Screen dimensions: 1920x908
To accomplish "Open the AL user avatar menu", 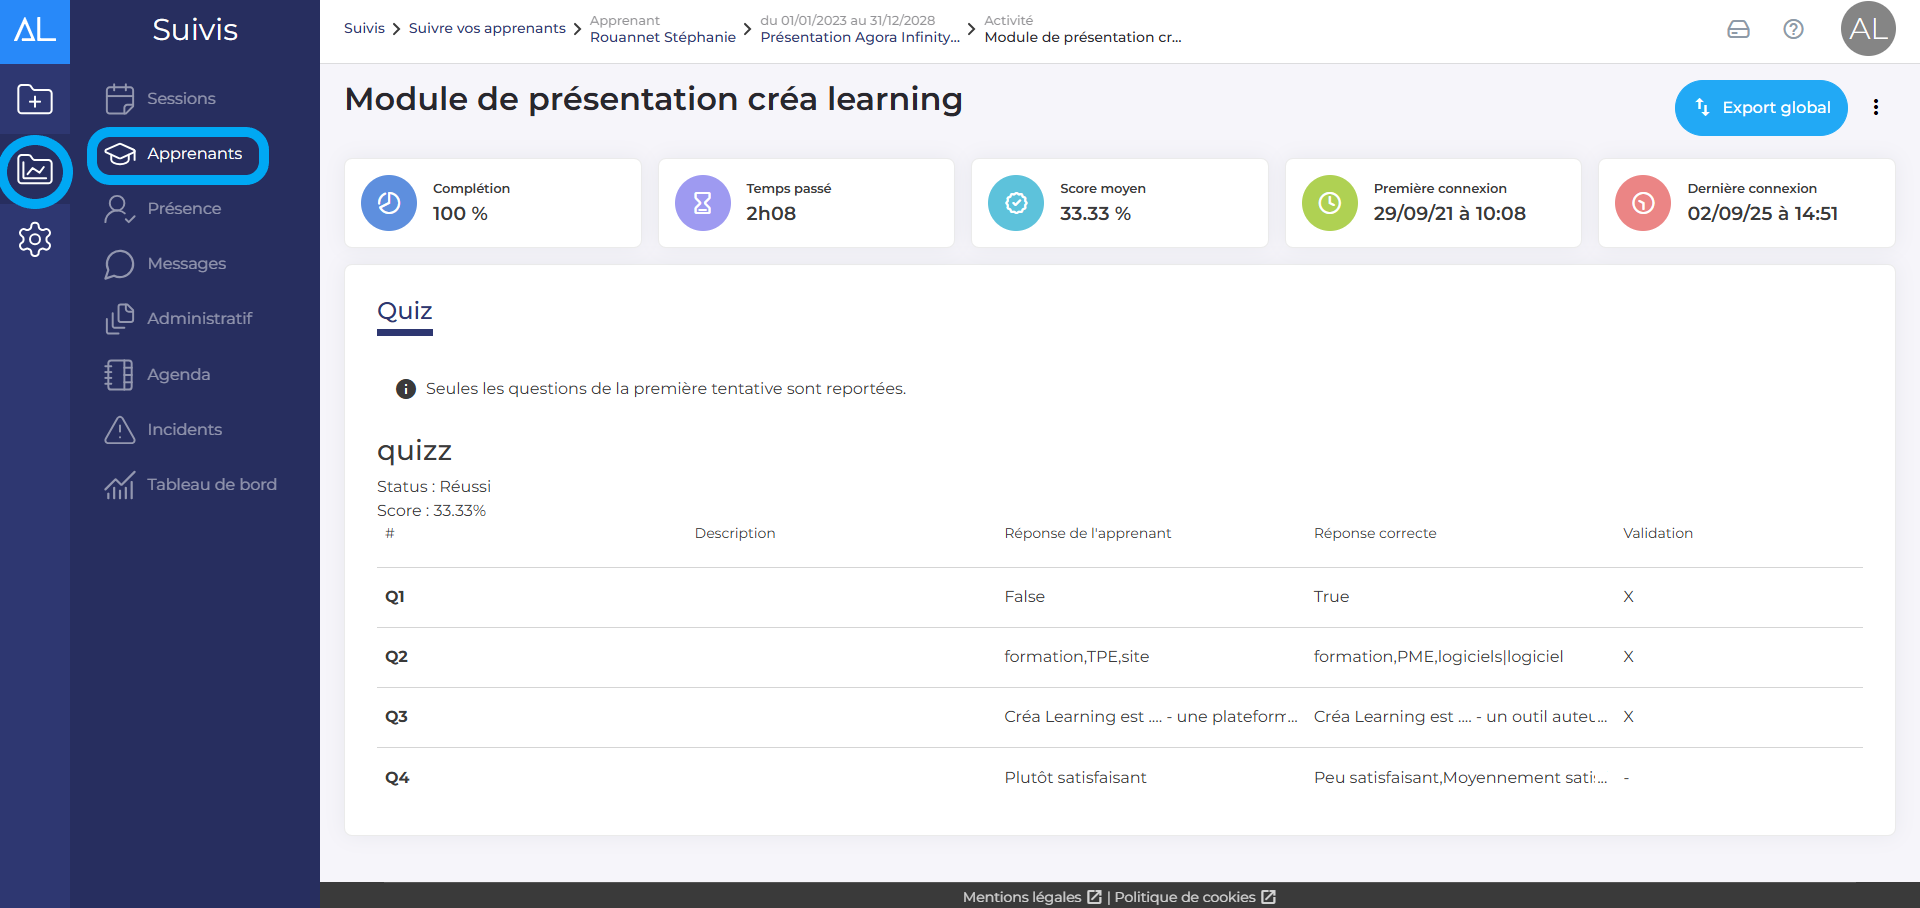I will coord(1867,29).
